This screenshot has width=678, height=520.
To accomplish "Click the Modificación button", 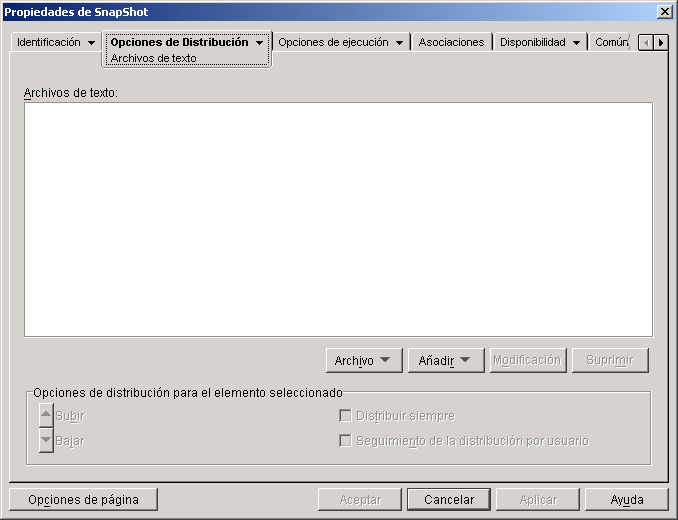I will point(528,360).
